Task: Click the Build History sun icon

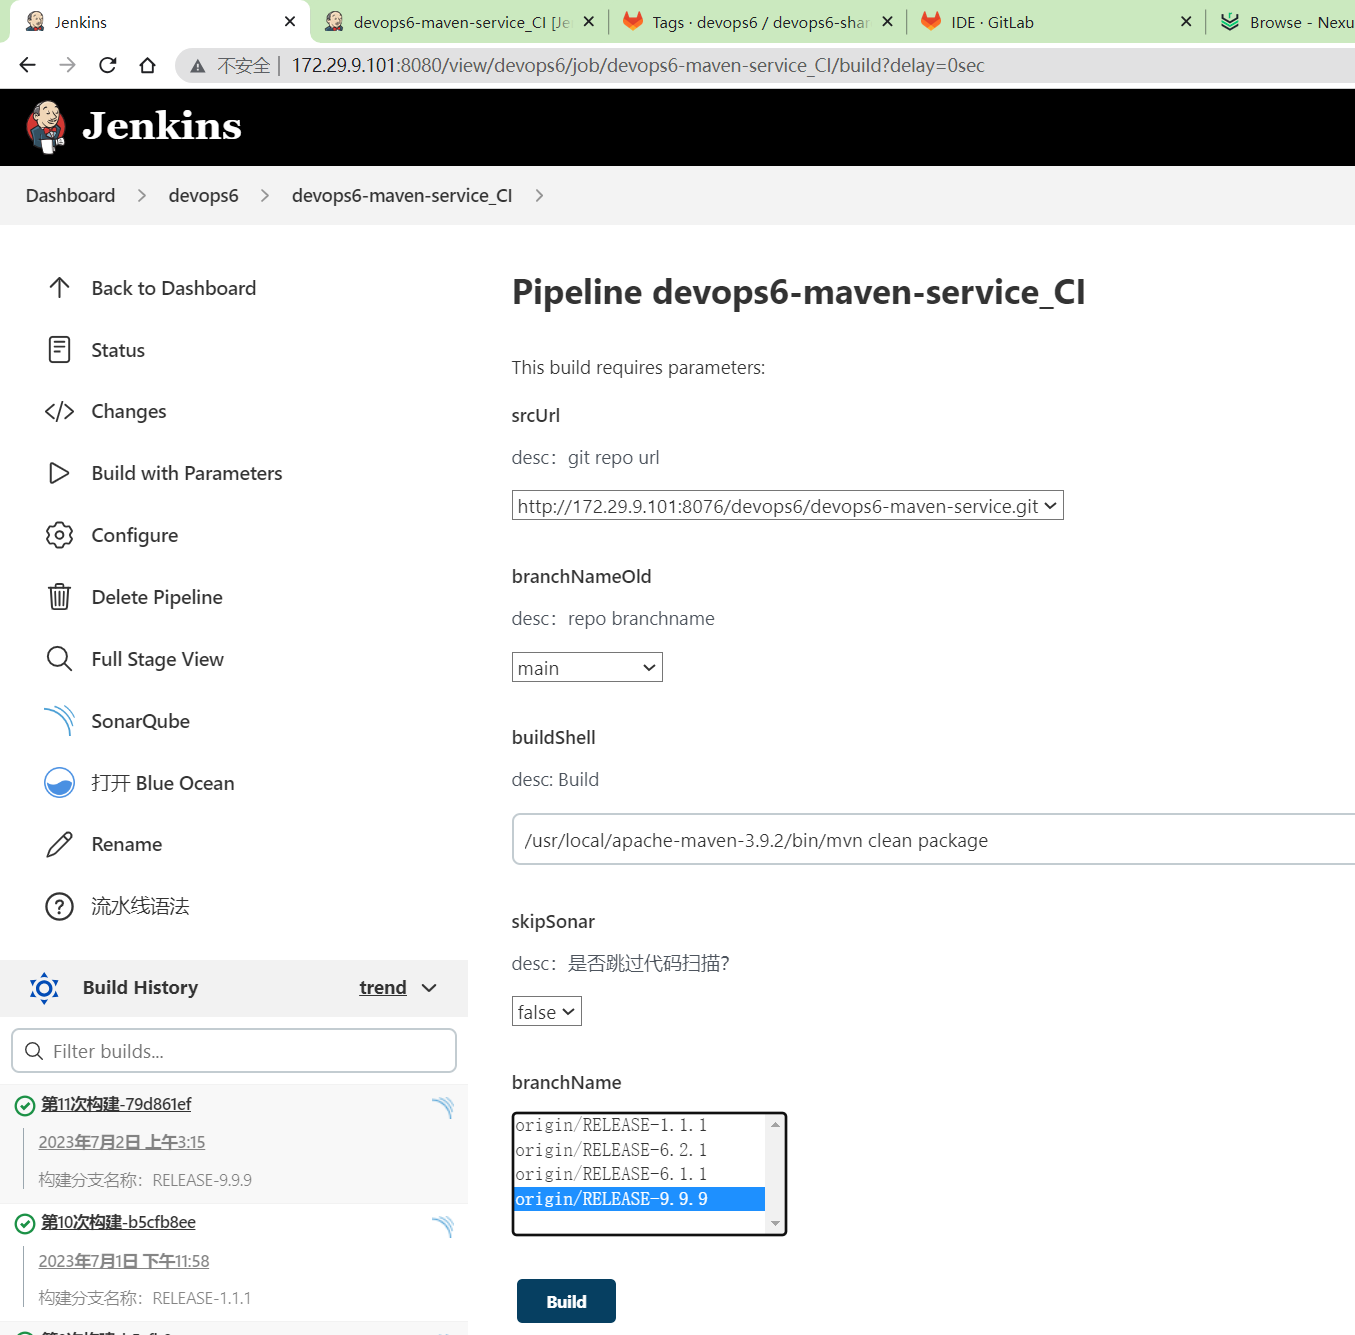Action: pos(44,988)
